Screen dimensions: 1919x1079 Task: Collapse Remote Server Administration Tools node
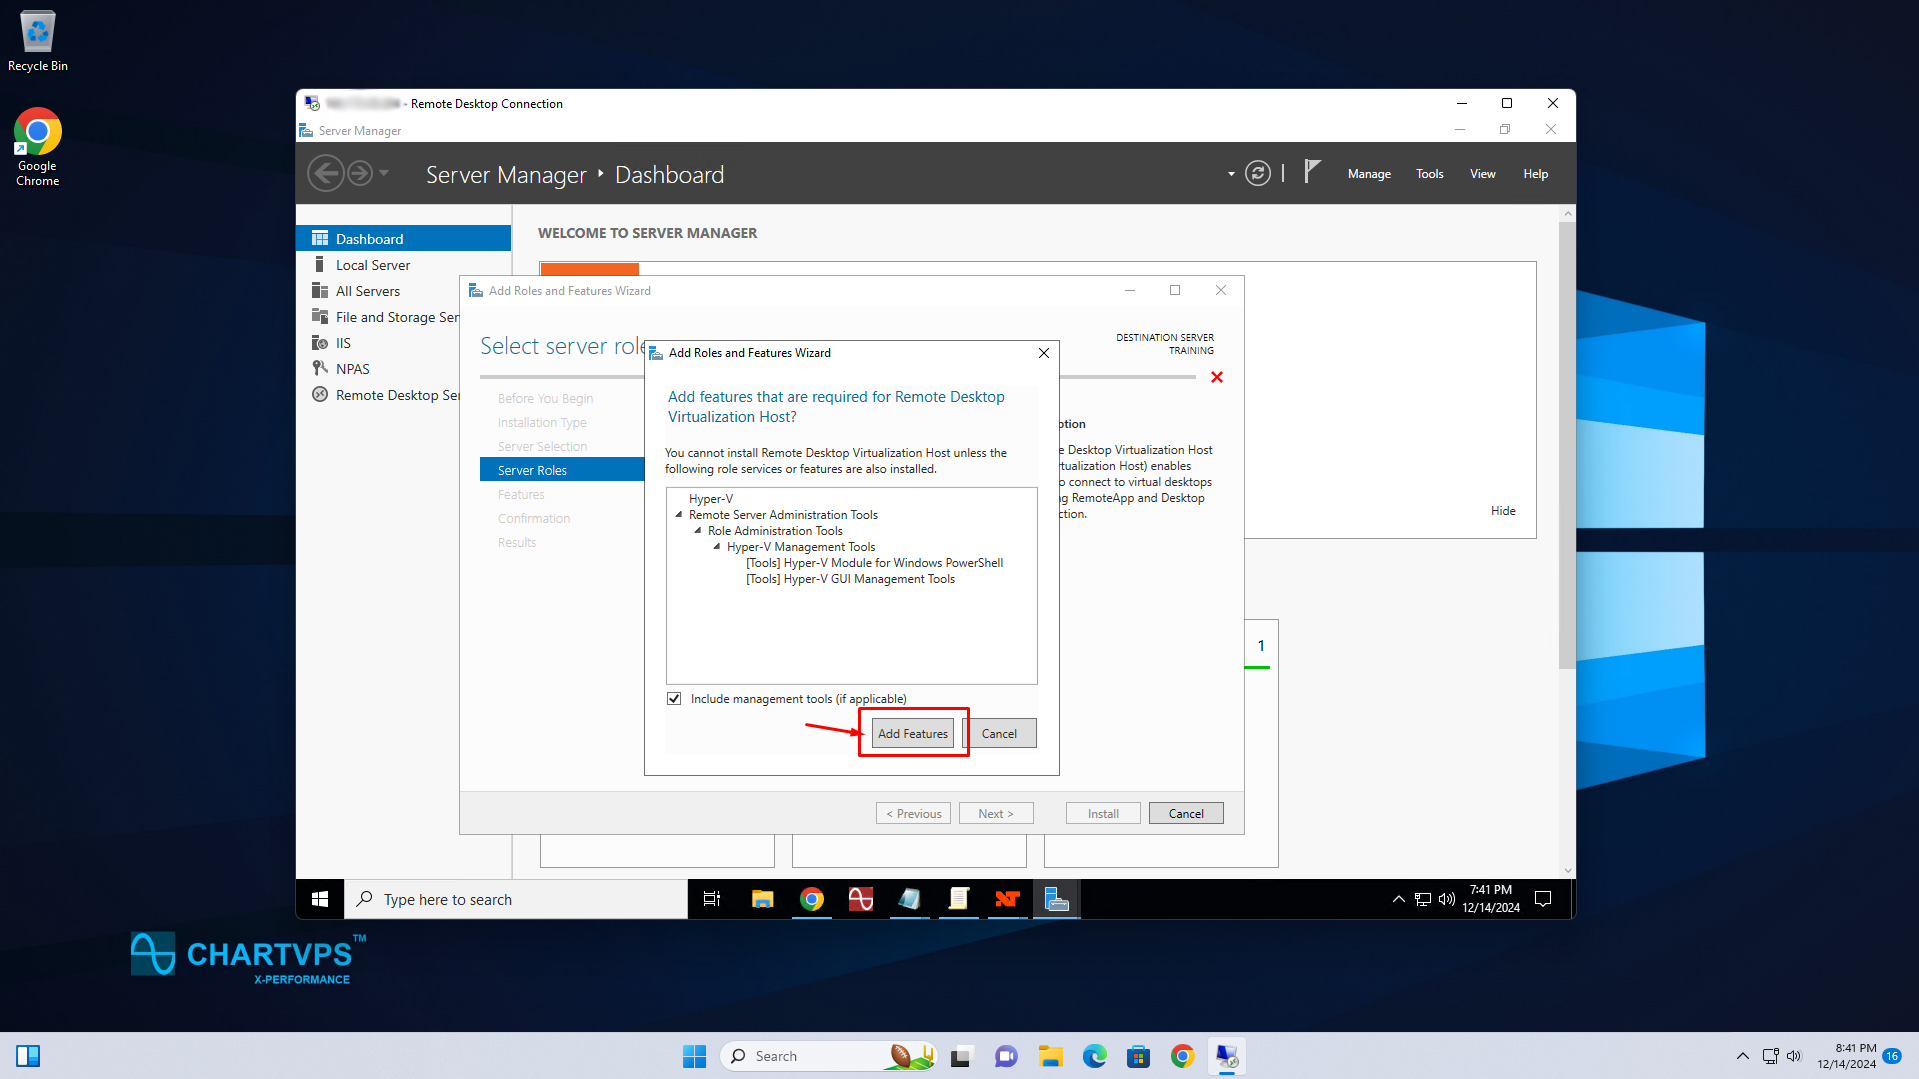tap(679, 515)
